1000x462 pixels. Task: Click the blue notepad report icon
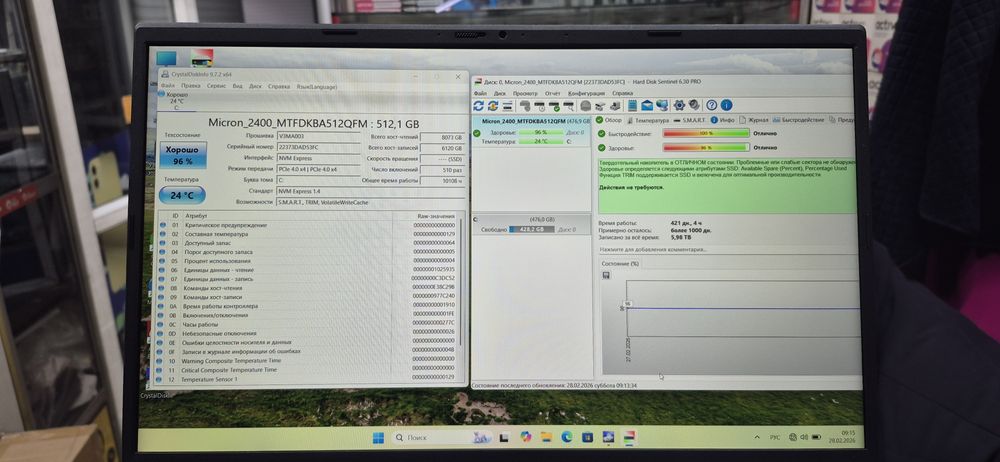pos(632,105)
